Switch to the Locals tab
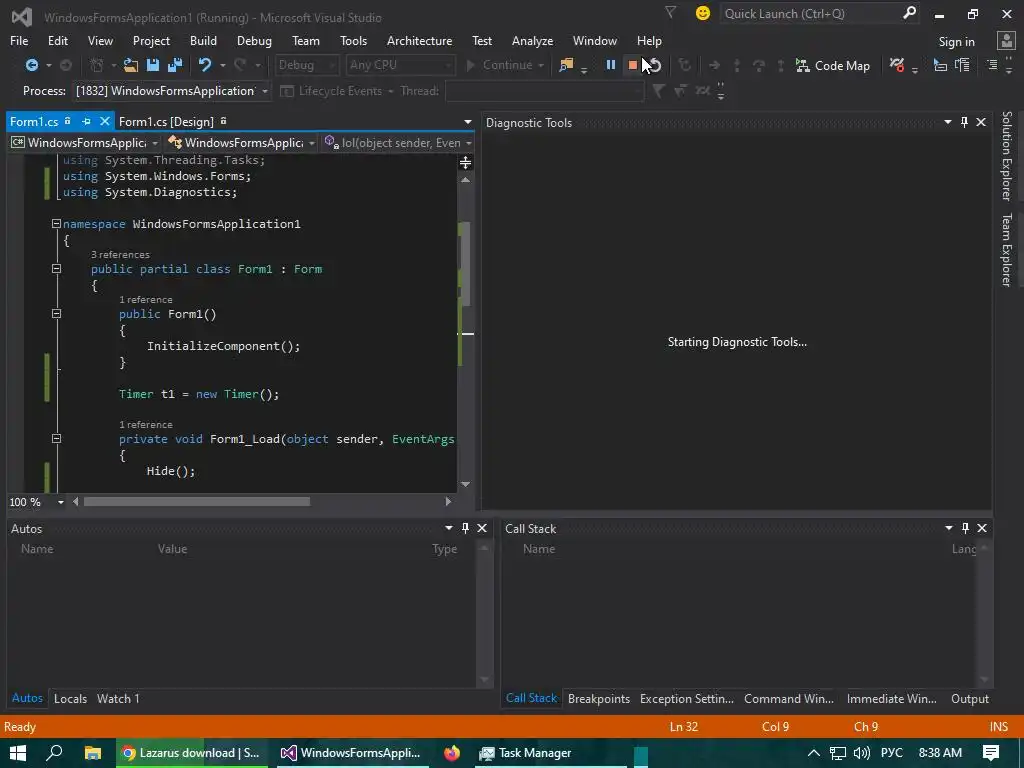Screen dimensions: 1024x768 (x=70, y=698)
